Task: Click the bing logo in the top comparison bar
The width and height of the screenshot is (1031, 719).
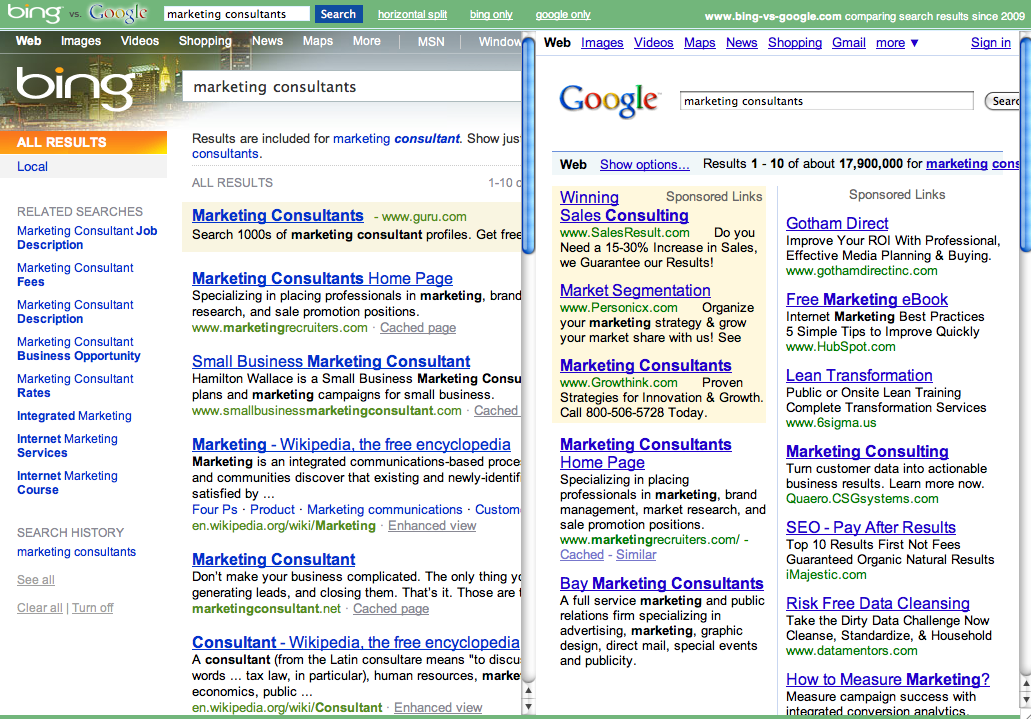Action: click(x=34, y=14)
